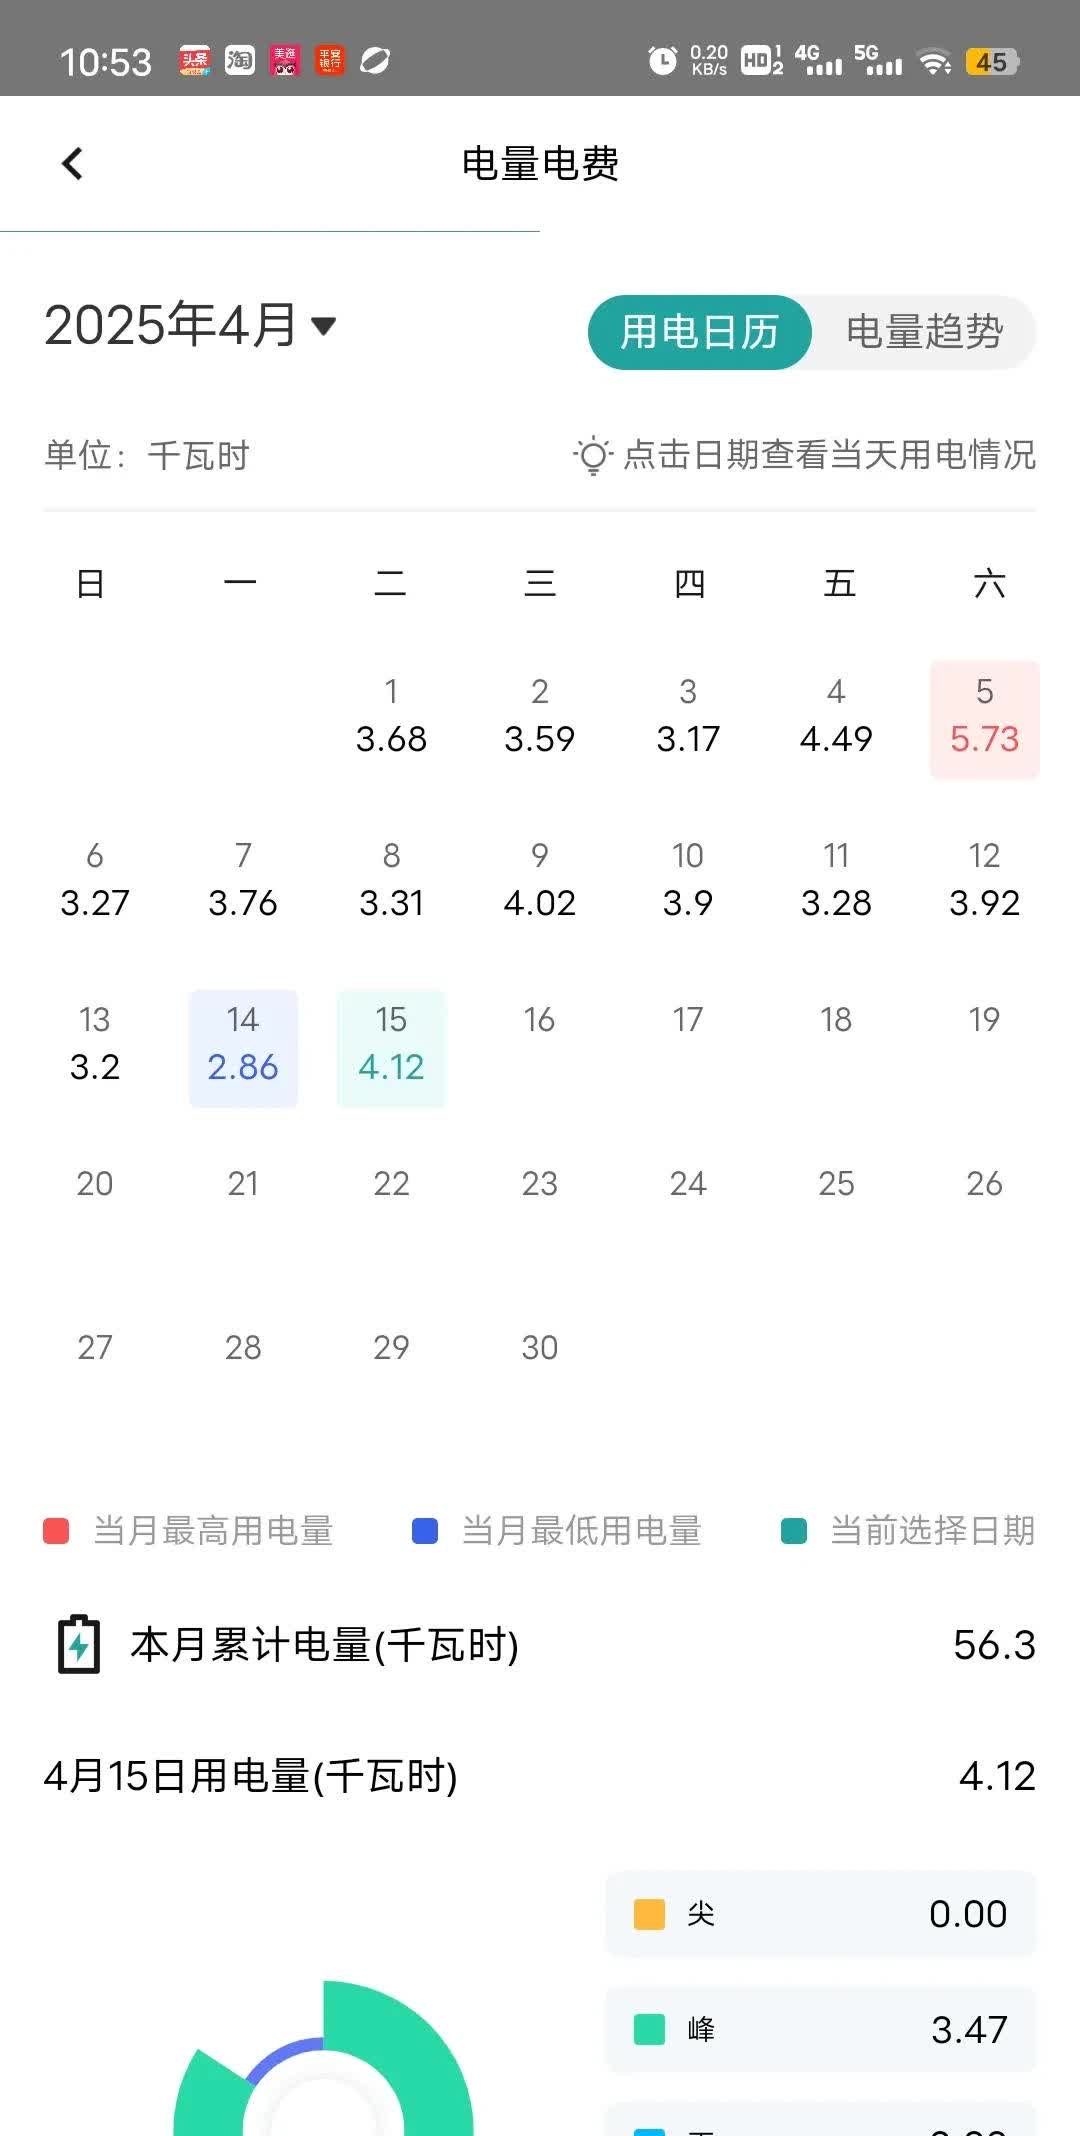Viewport: 1080px width, 2136px height.
Task: Select April 4 with 4.49 usage
Action: point(836,717)
